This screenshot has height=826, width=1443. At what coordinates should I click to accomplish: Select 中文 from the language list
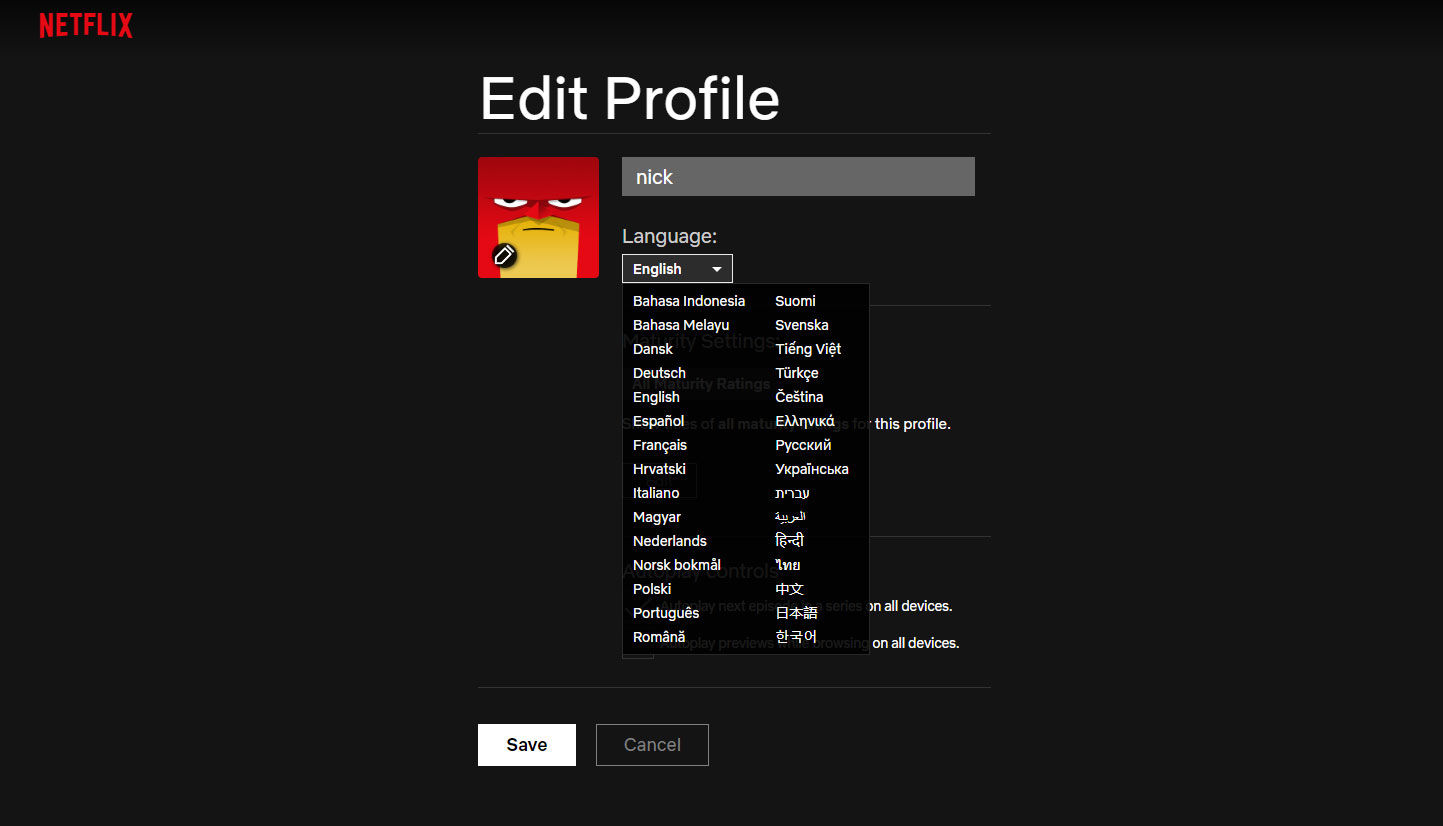789,588
